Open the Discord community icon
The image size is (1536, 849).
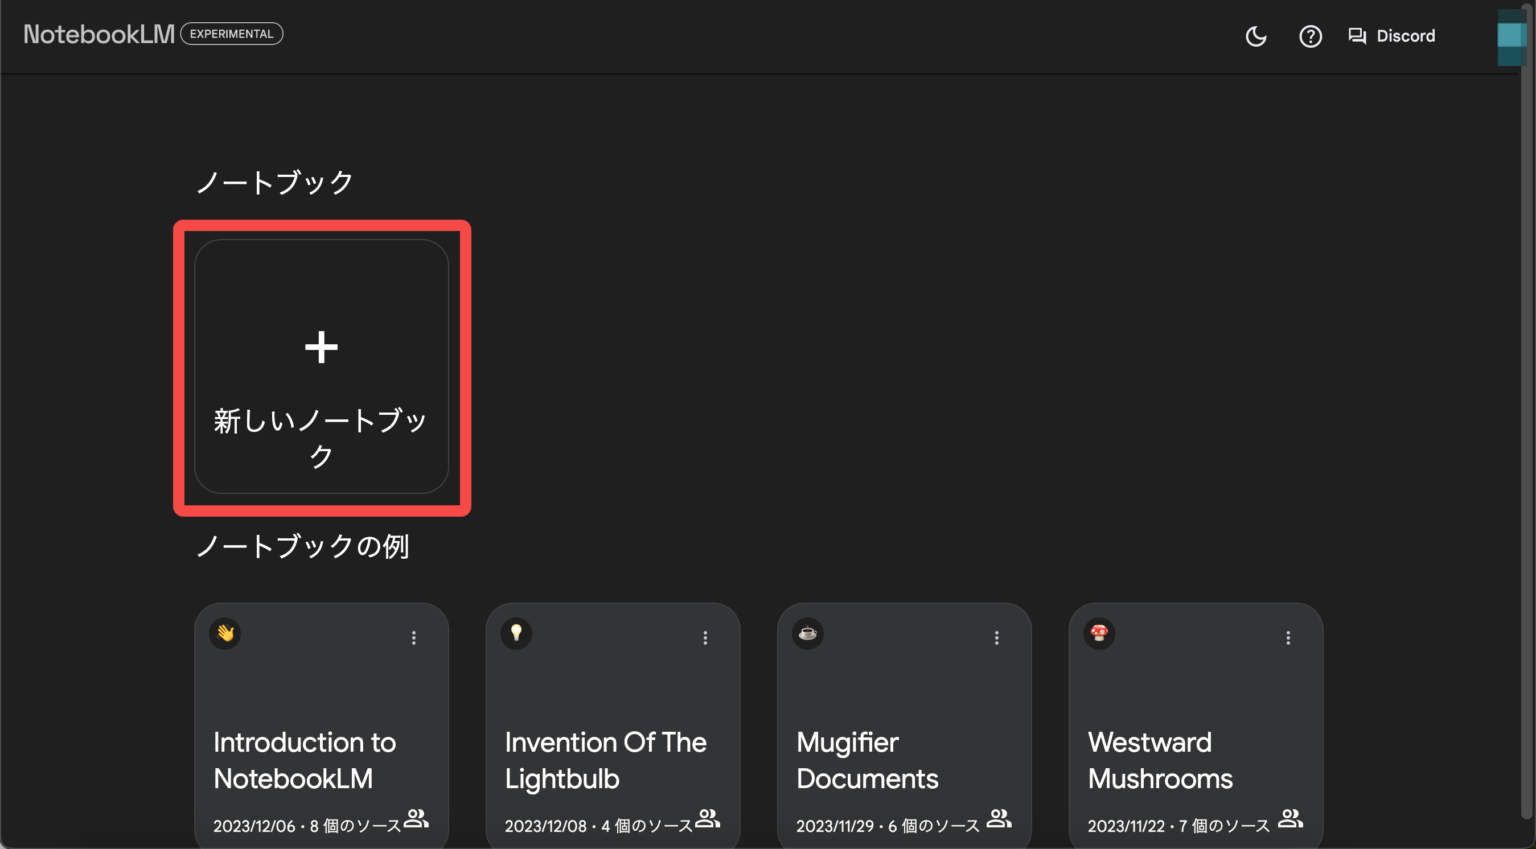tap(1357, 36)
